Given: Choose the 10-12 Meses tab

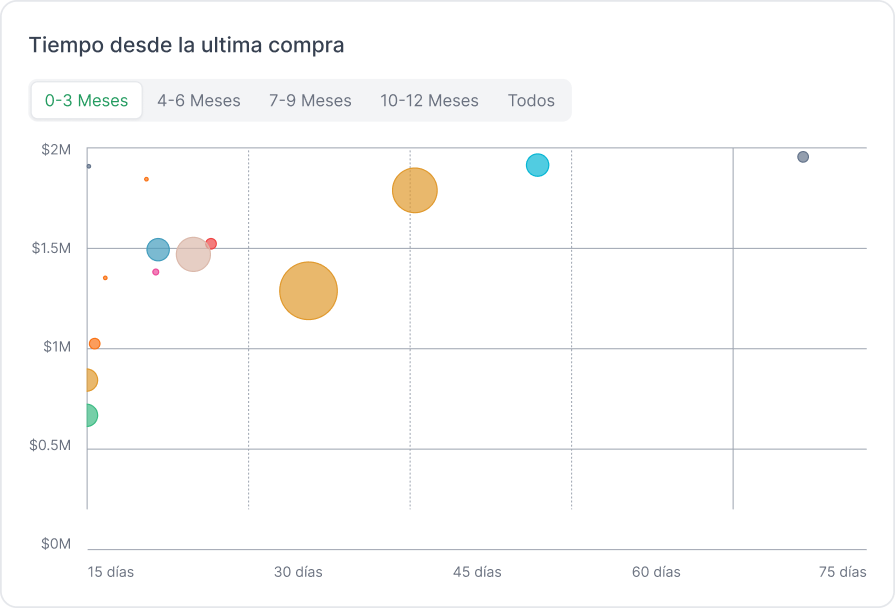Looking at the screenshot, I should tap(429, 101).
